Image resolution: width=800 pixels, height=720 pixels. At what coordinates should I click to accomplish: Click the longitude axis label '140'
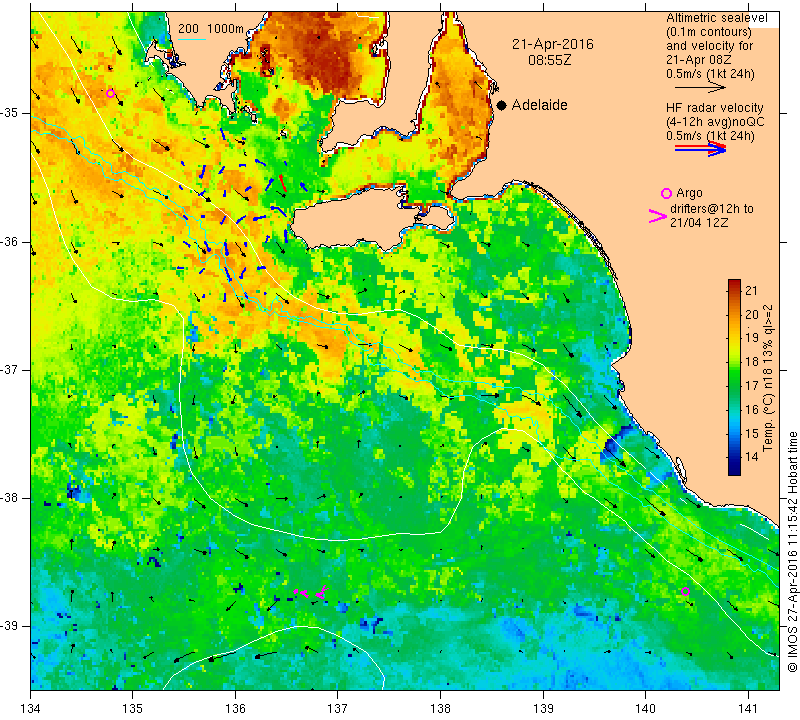point(645,709)
